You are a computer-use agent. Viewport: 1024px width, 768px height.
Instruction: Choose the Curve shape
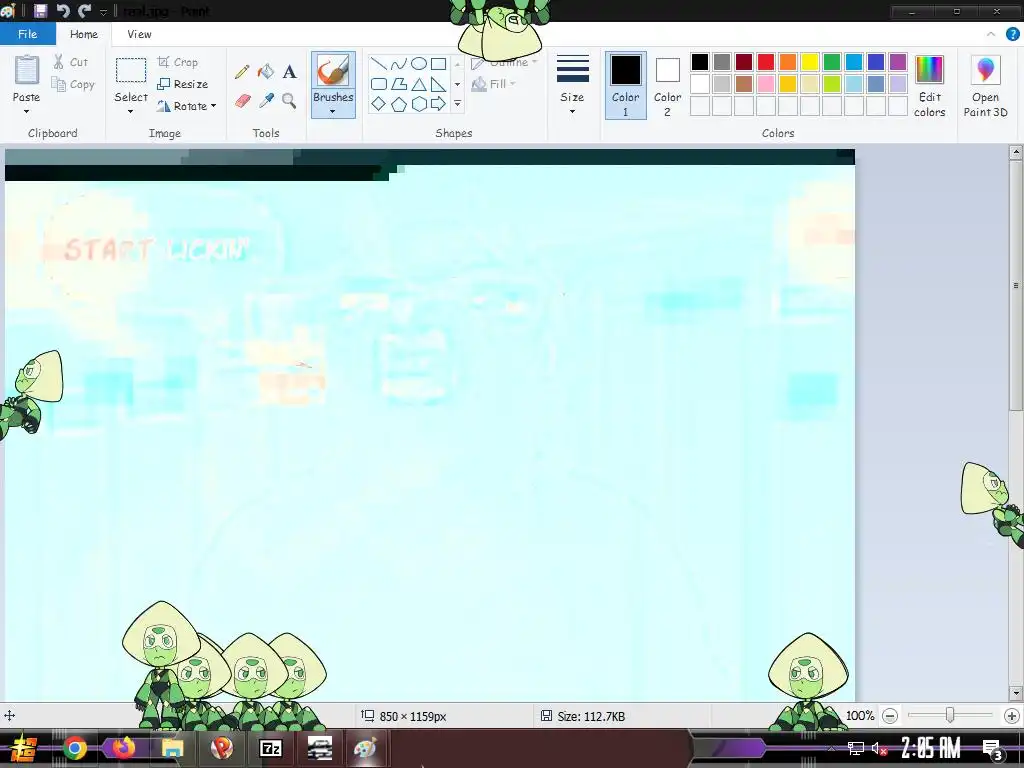coord(398,63)
